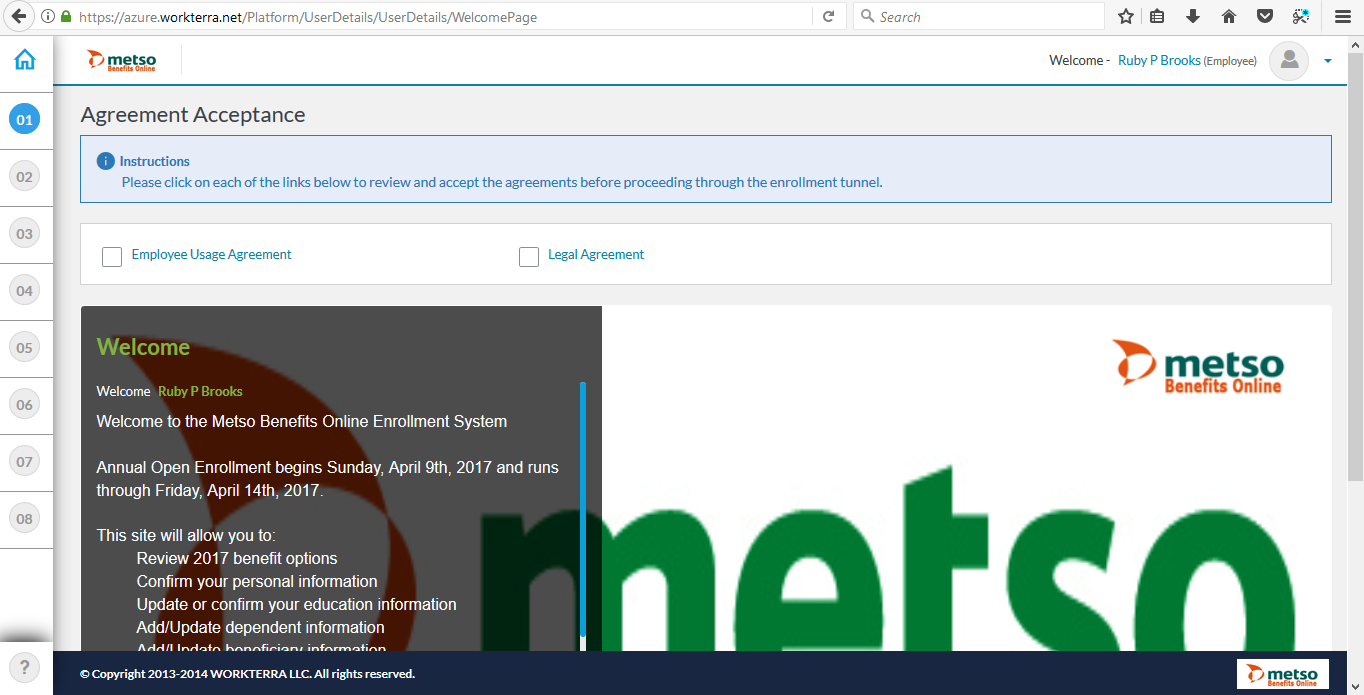Viewport: 1364px width, 695px height.
Task: Select step 06 in the sidebar
Action: (x=24, y=405)
